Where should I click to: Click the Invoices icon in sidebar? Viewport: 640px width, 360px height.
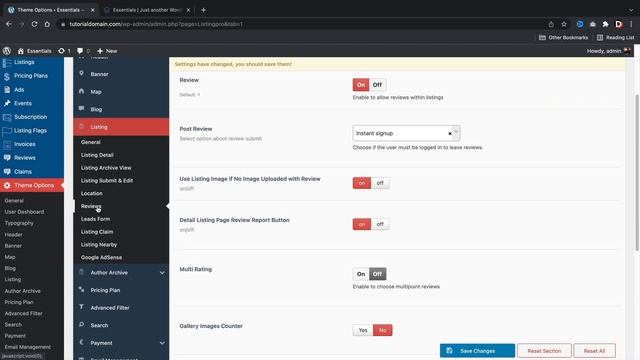7,144
